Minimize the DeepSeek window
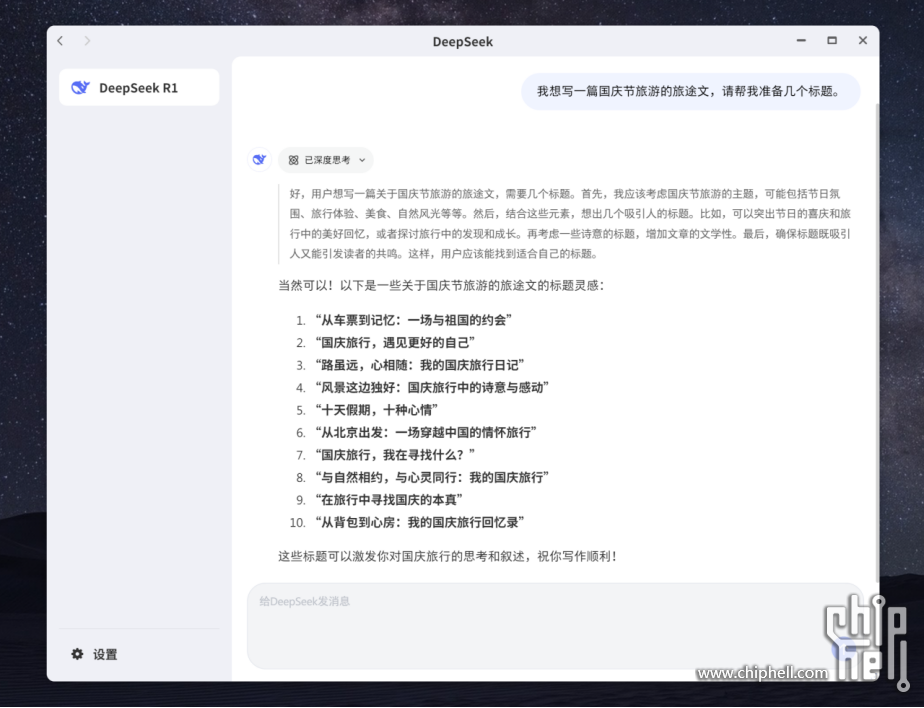Viewport: 924px width, 708px height. (801, 41)
